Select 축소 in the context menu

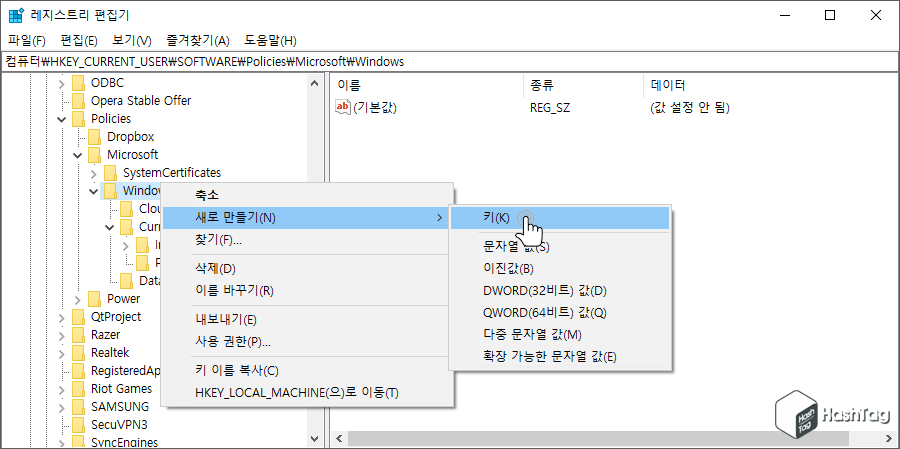tap(307, 196)
